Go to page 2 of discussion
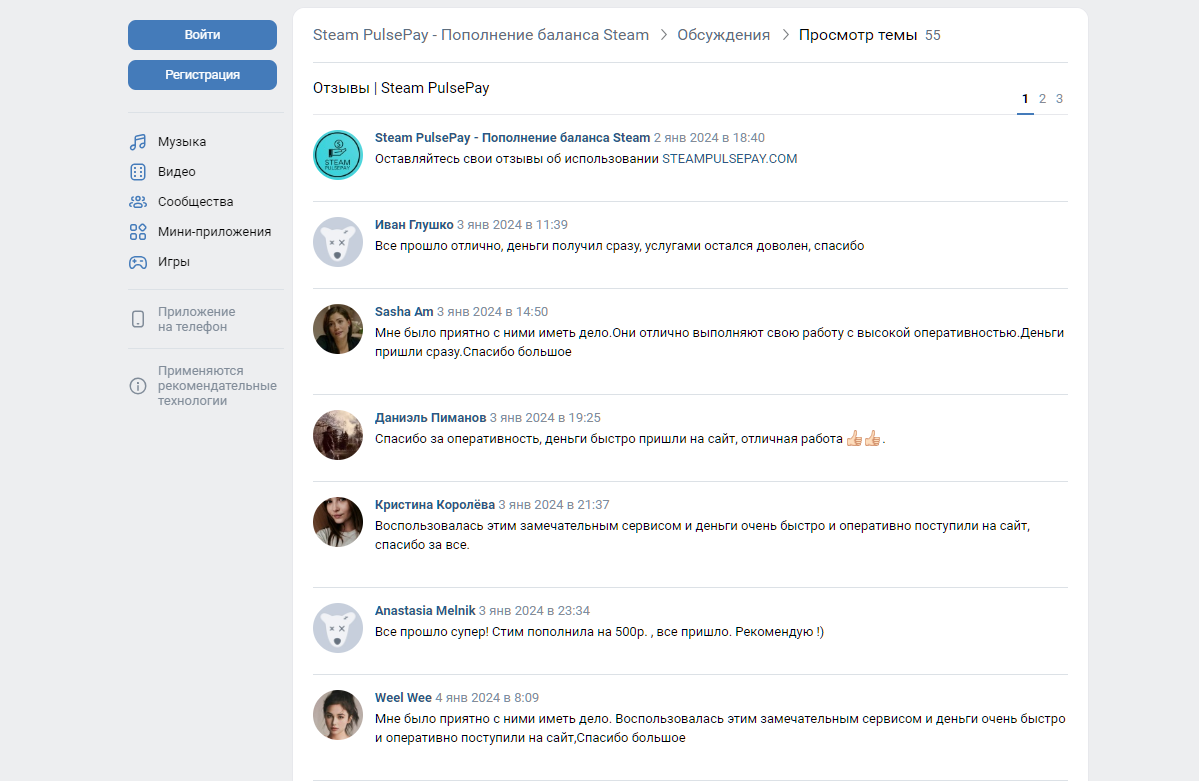Viewport: 1199px width, 781px height. coord(1042,99)
